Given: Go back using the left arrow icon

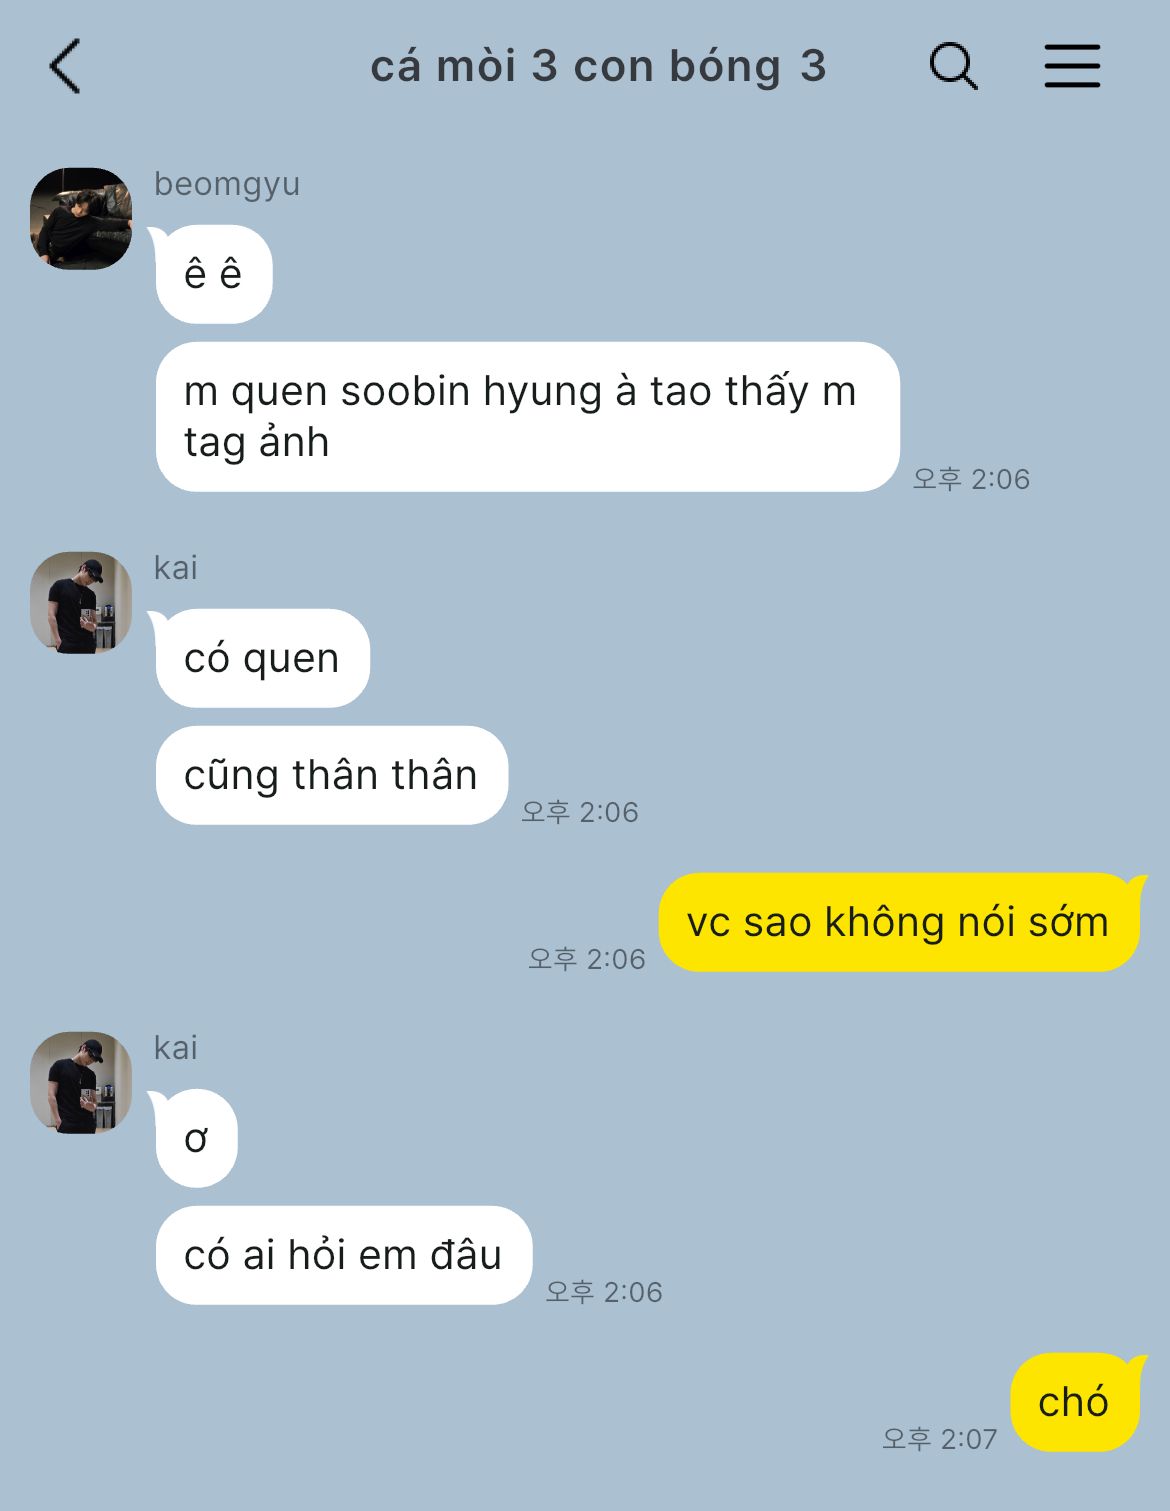Looking at the screenshot, I should pos(65,67).
